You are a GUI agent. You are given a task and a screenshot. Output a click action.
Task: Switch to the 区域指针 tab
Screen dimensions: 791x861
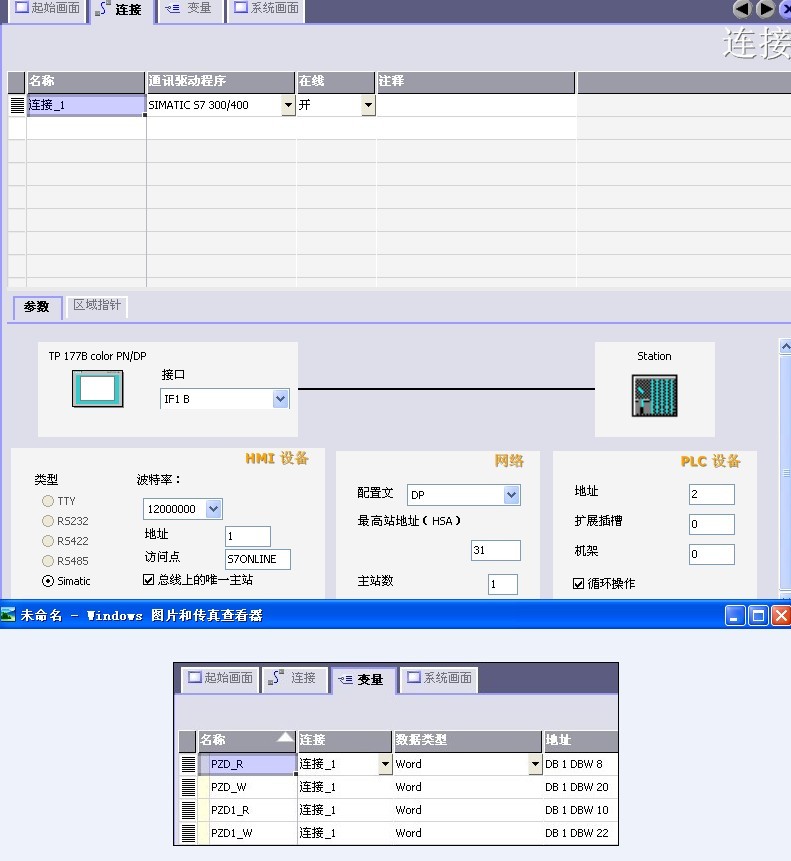(97, 305)
